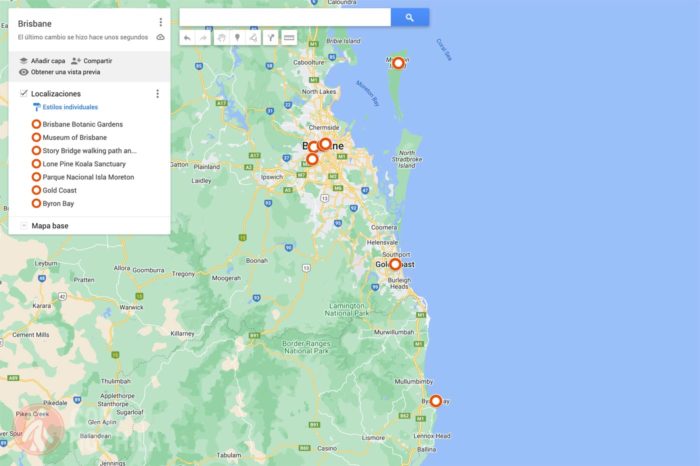
Task: Click the Warwick town label
Action: (131, 307)
